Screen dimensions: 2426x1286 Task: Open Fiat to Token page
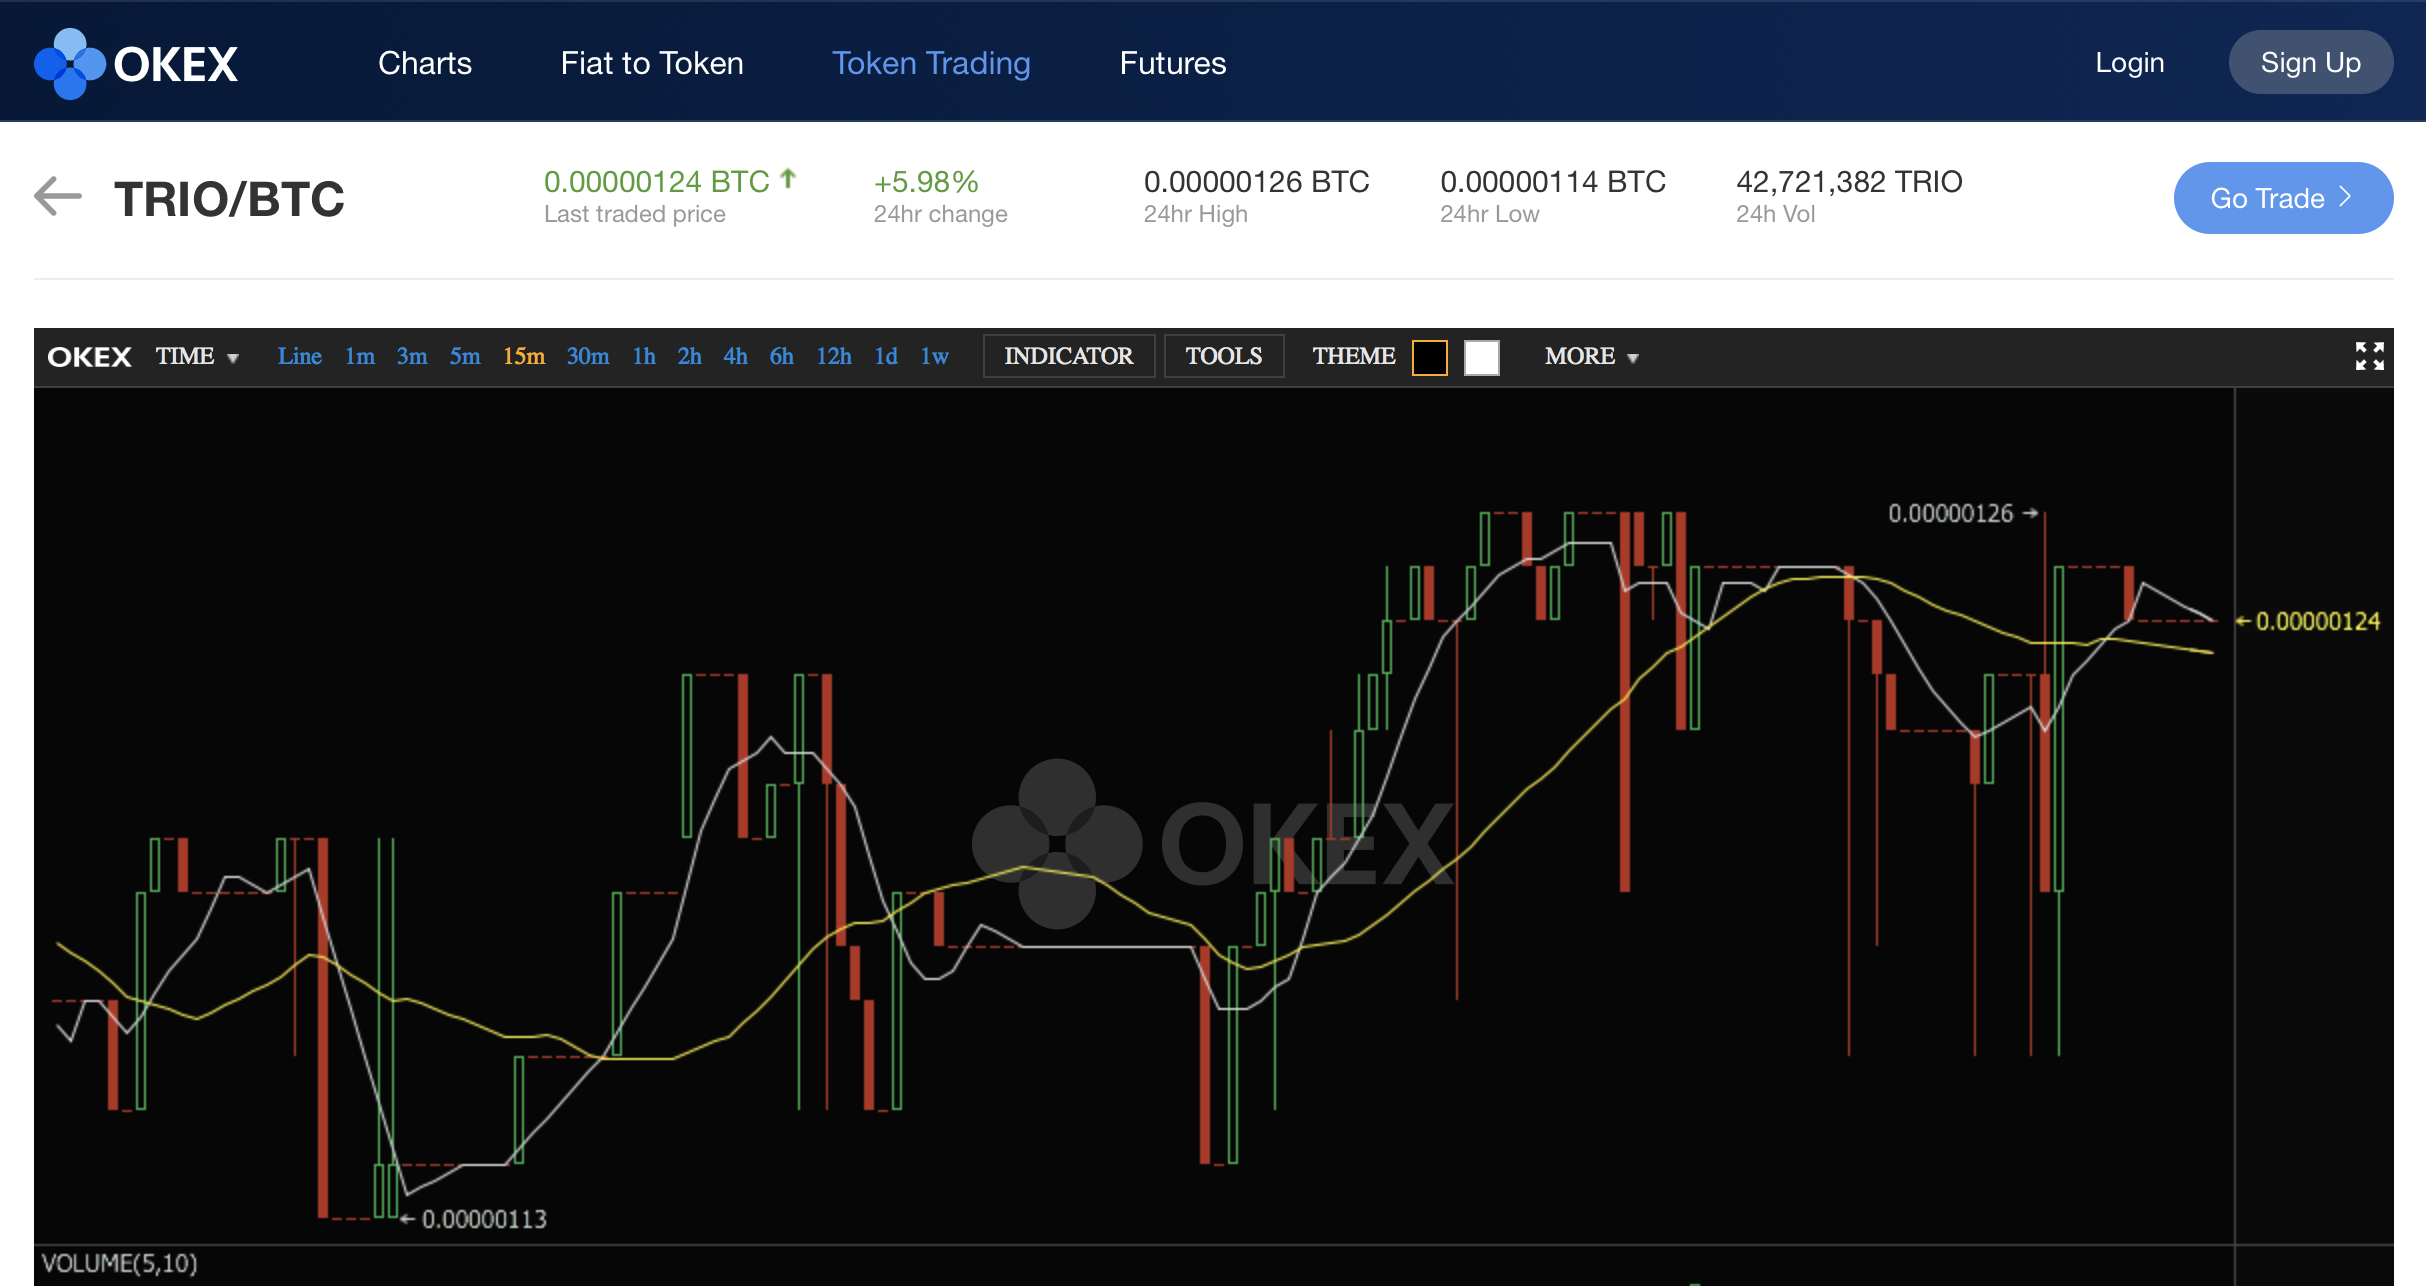coord(652,63)
